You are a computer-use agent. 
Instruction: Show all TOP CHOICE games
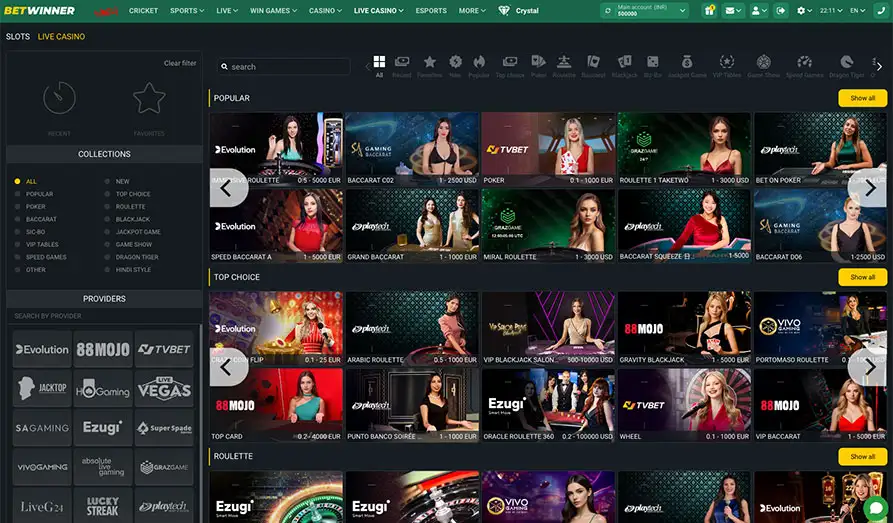pos(862,277)
